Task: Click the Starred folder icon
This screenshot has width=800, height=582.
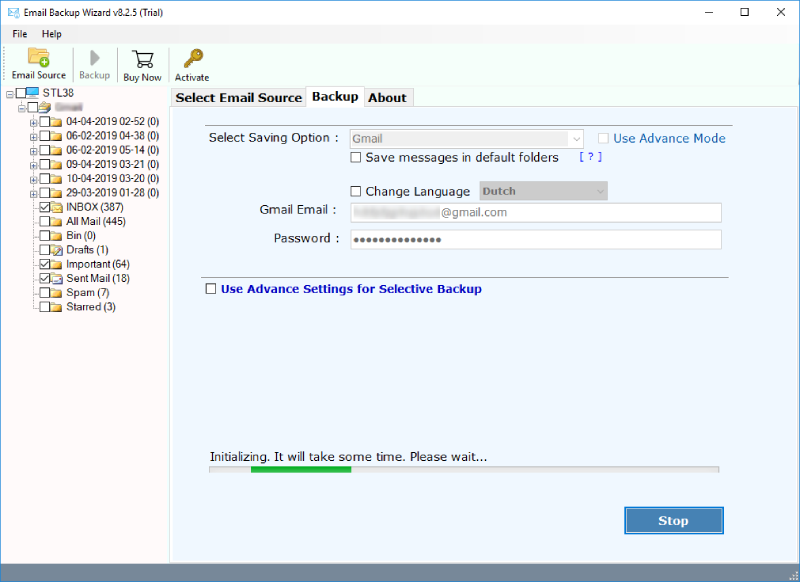Action: pos(57,307)
